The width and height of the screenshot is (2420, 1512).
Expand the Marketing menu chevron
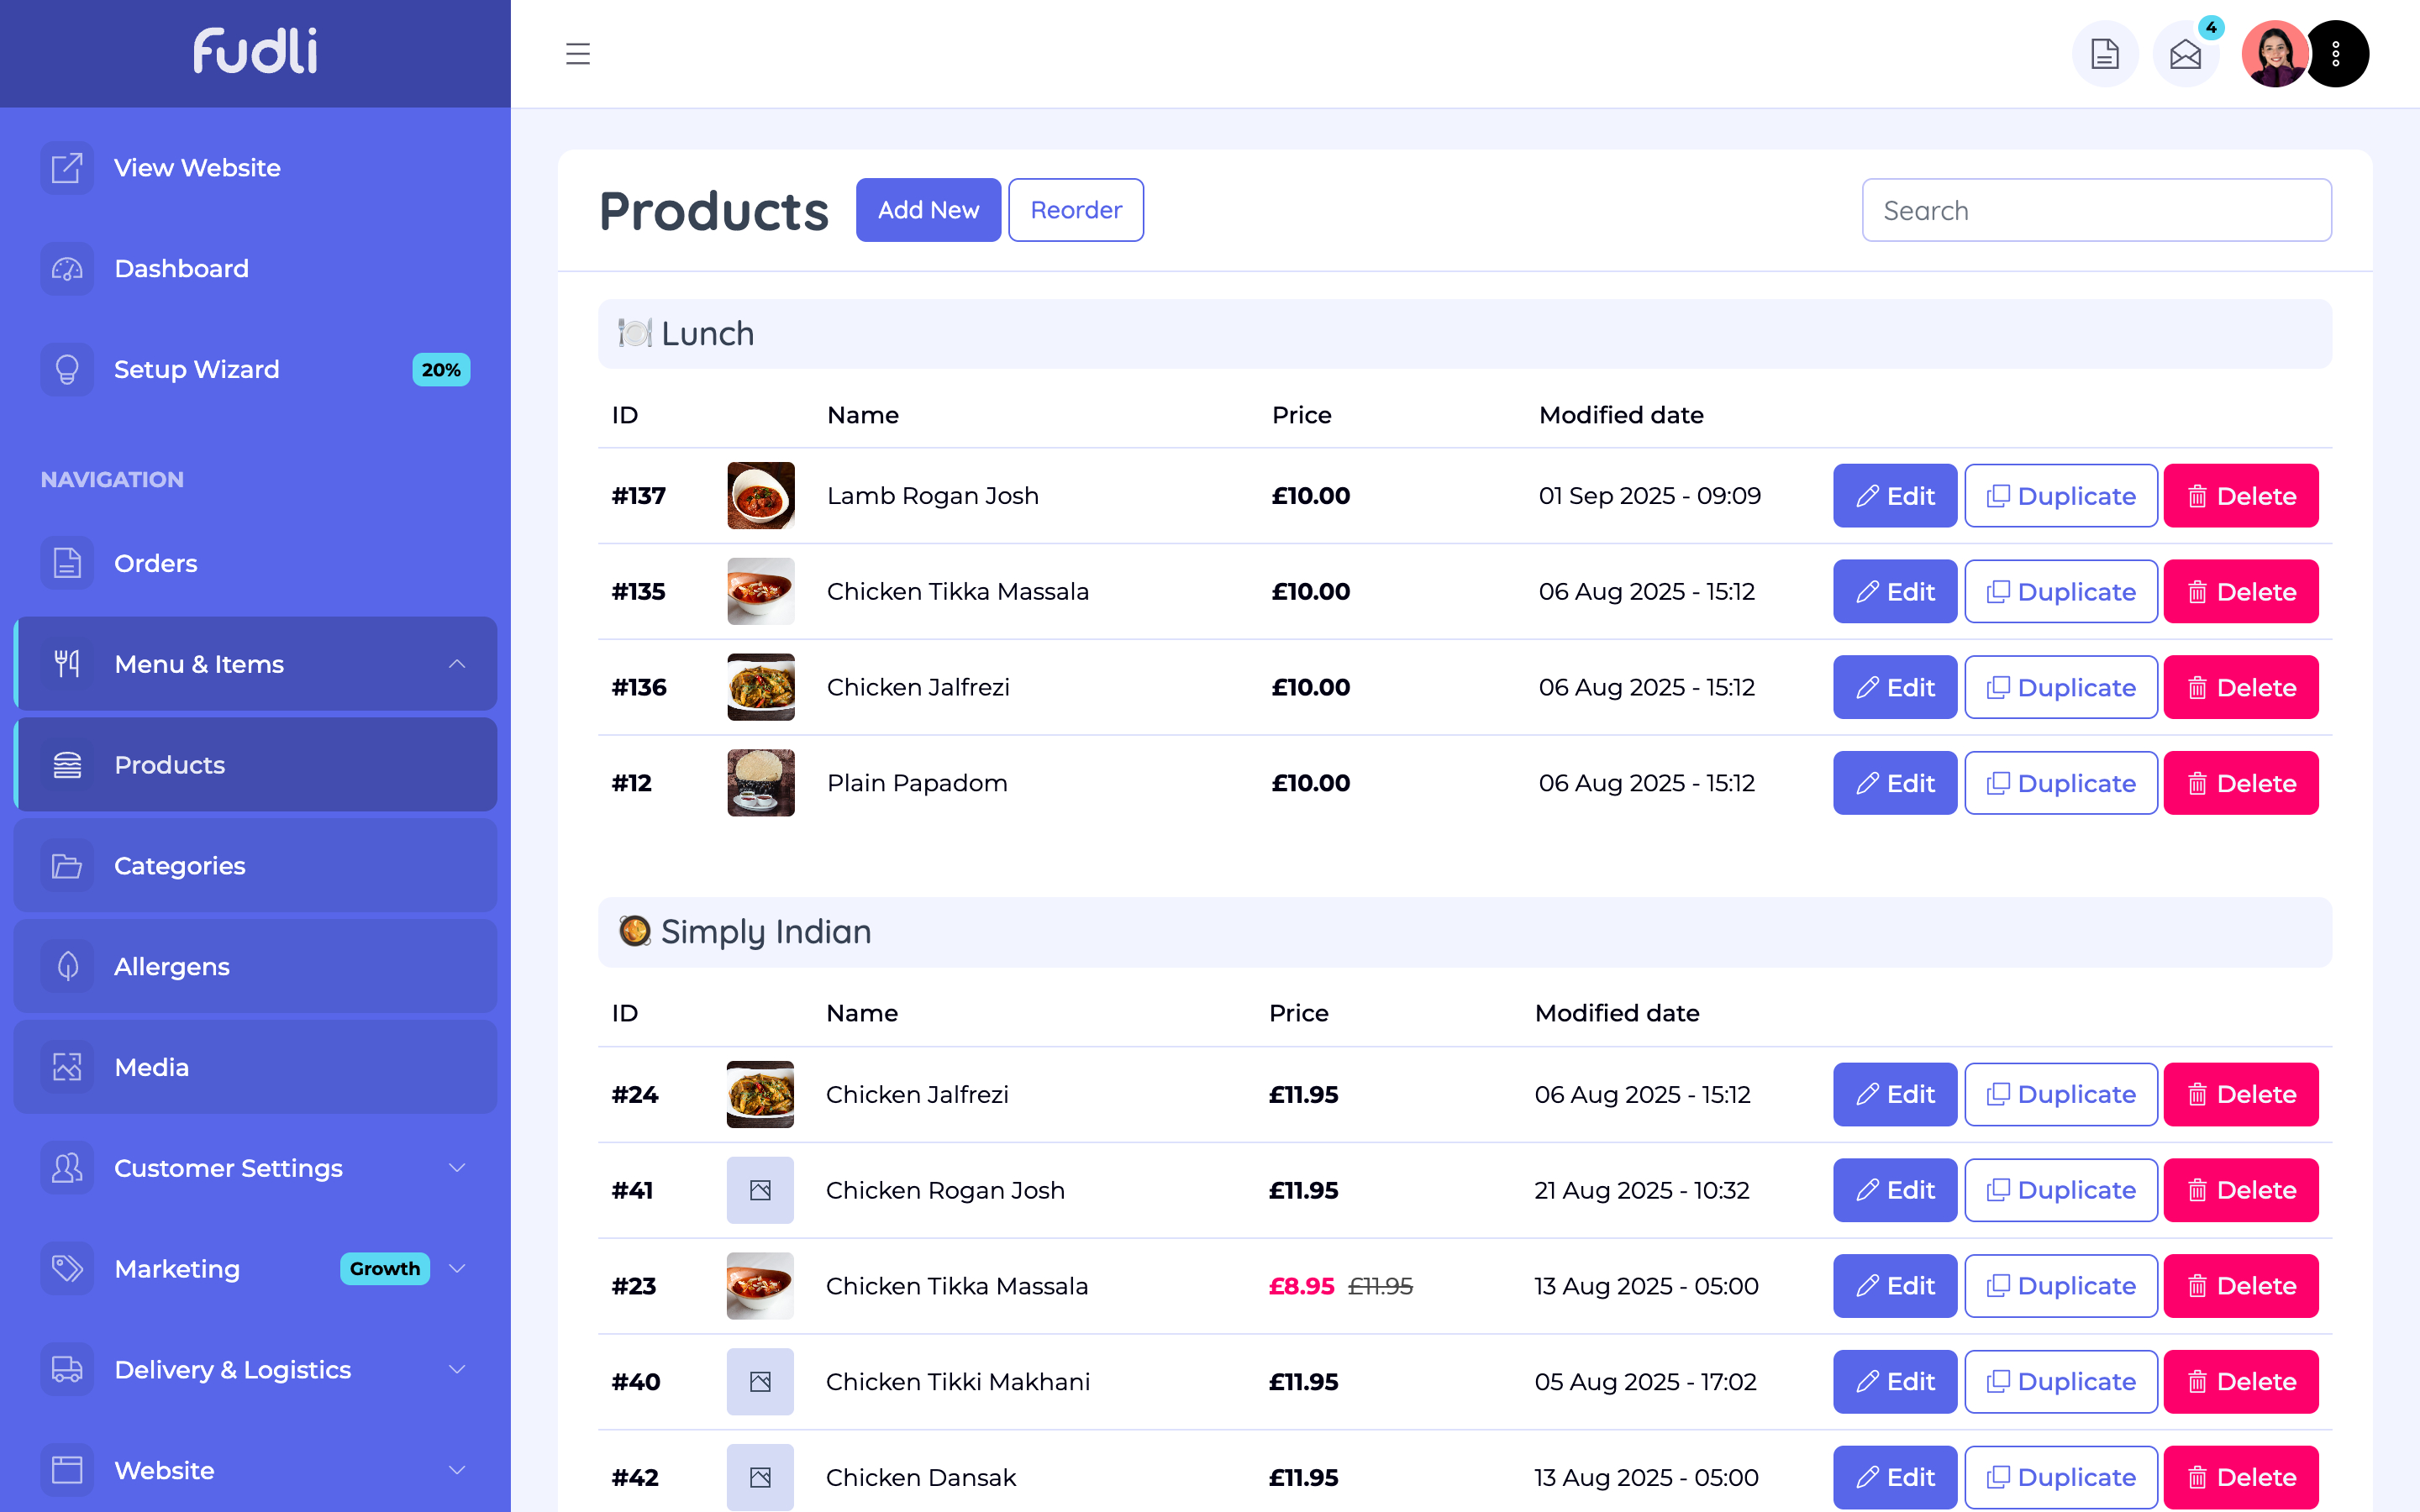pos(457,1269)
